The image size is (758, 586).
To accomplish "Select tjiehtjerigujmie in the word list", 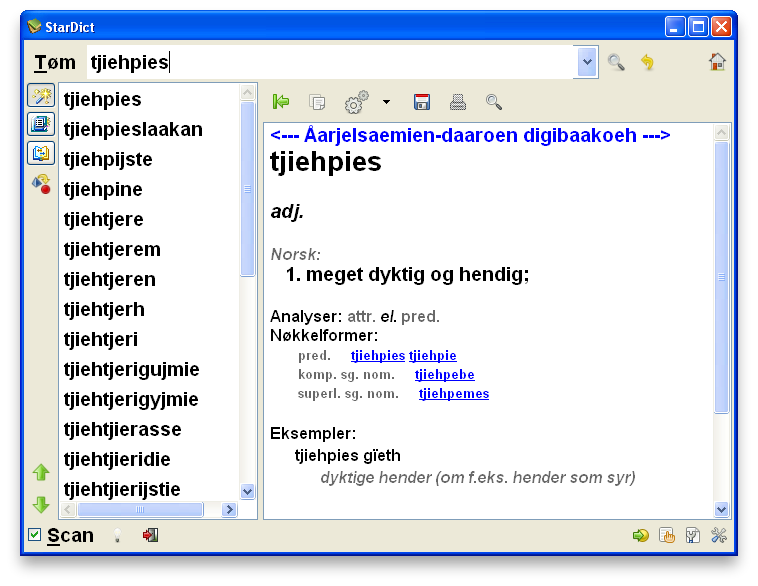I will [x=150, y=369].
